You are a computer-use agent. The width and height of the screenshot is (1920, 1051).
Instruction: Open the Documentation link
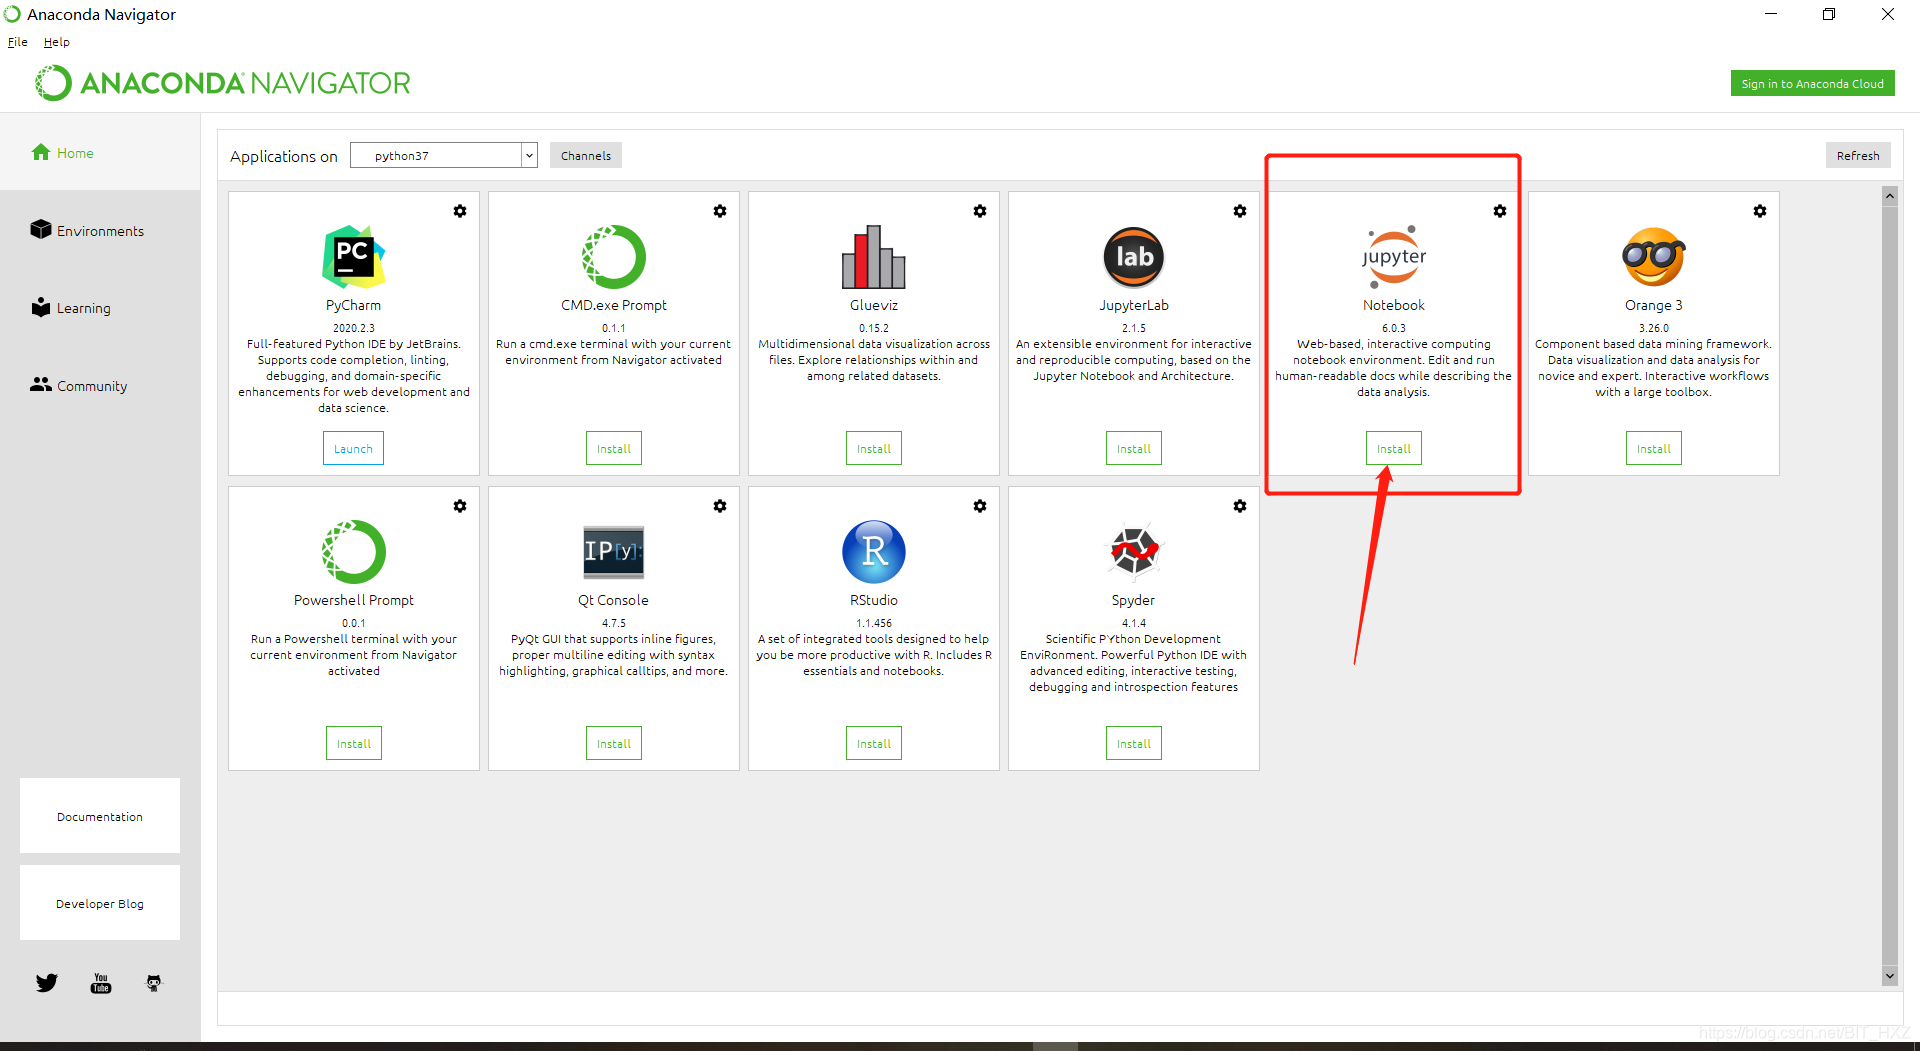[100, 816]
